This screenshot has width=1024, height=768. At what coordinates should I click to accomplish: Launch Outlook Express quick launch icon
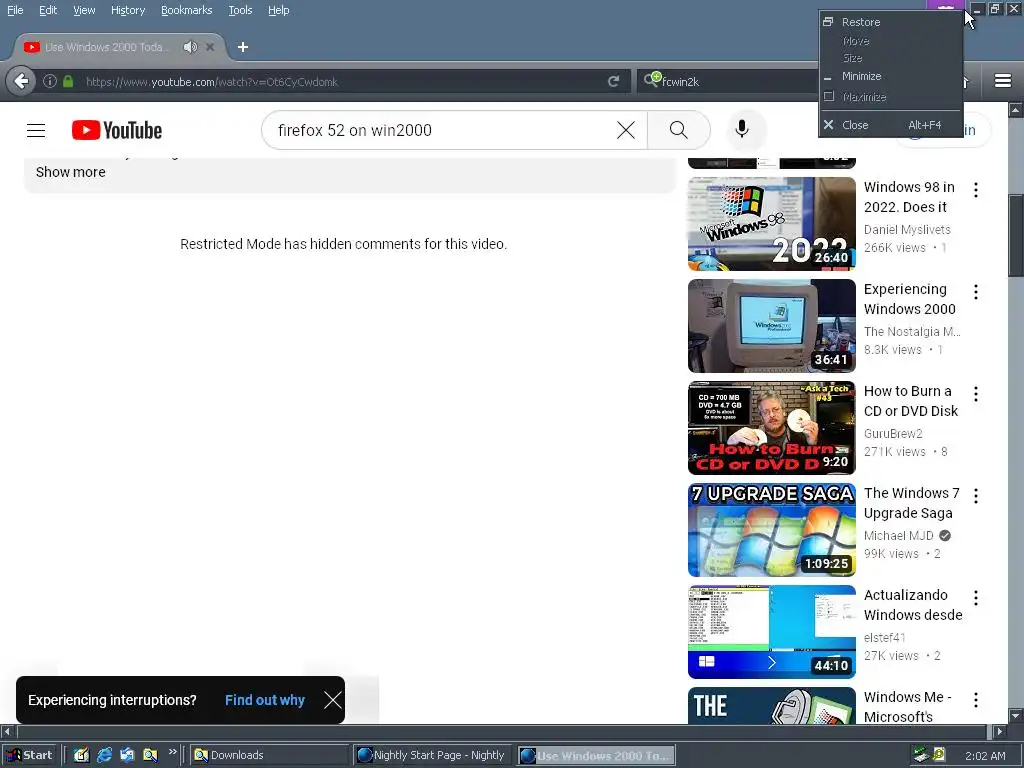pos(127,755)
